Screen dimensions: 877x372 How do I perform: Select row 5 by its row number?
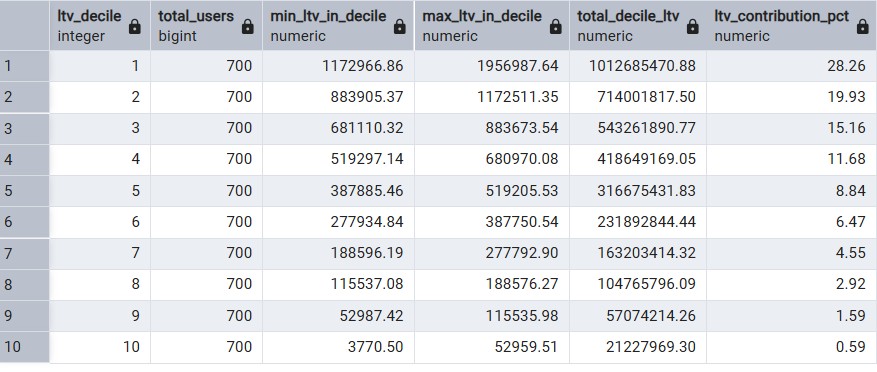pyautogui.click(x=25, y=191)
